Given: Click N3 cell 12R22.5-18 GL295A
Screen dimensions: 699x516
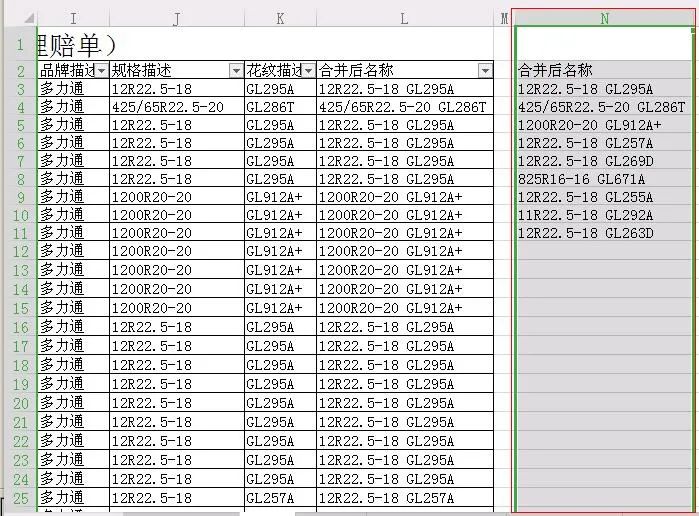Looking at the screenshot, I should tap(604, 89).
